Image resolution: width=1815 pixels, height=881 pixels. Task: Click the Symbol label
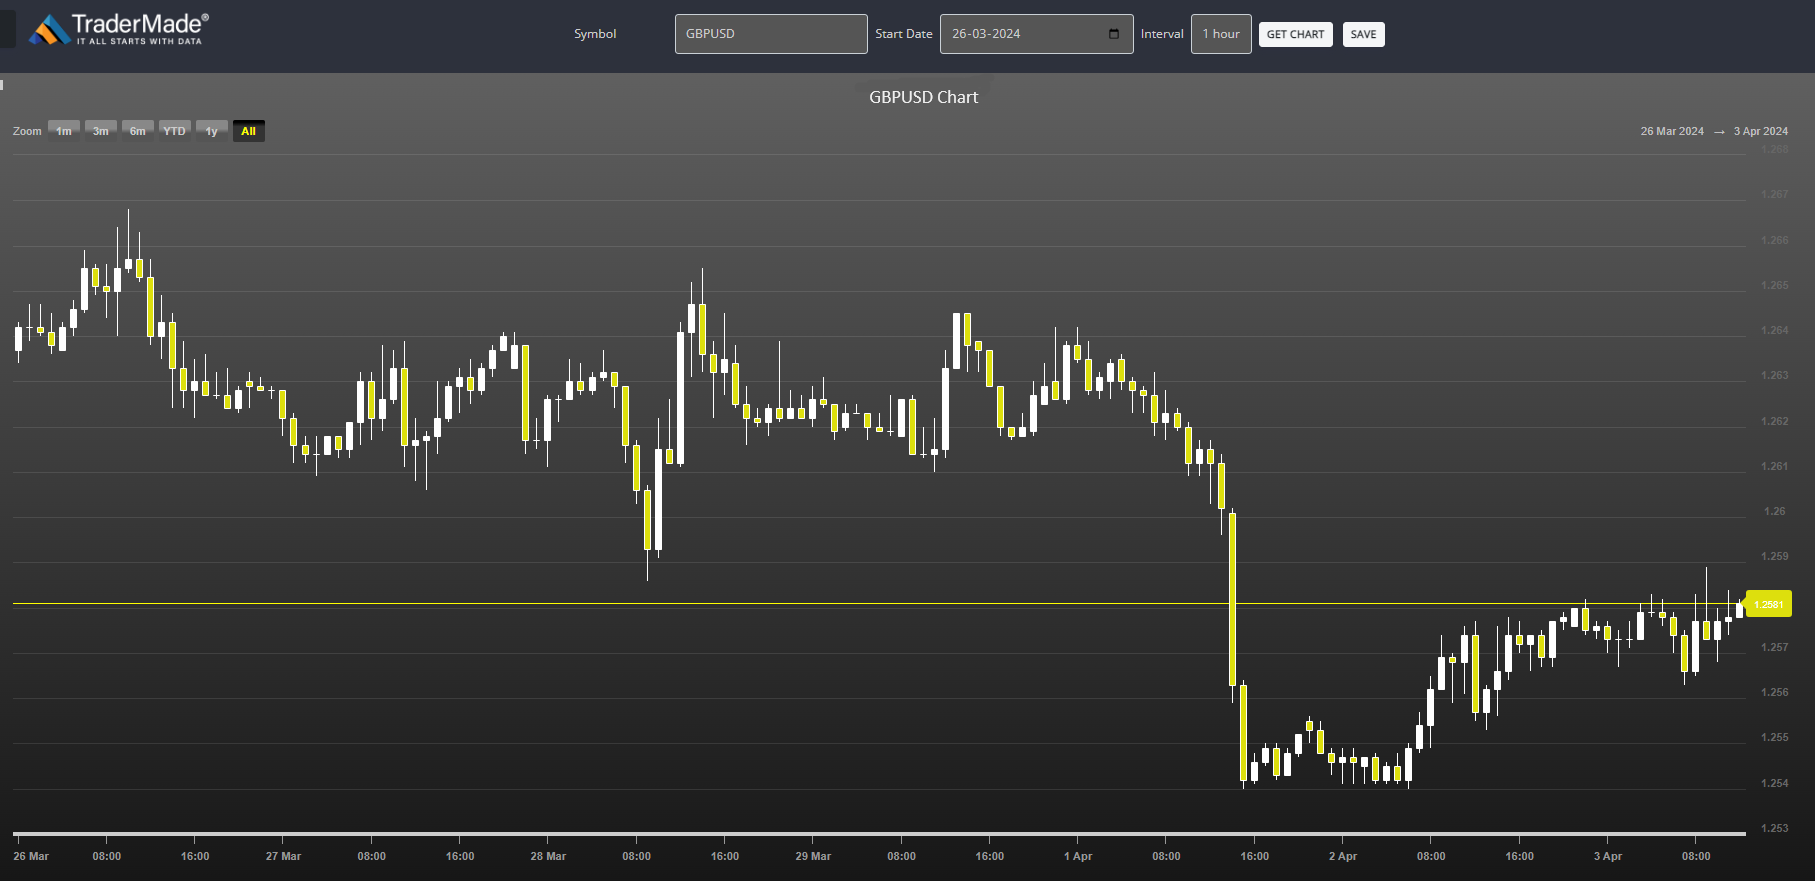595,34
